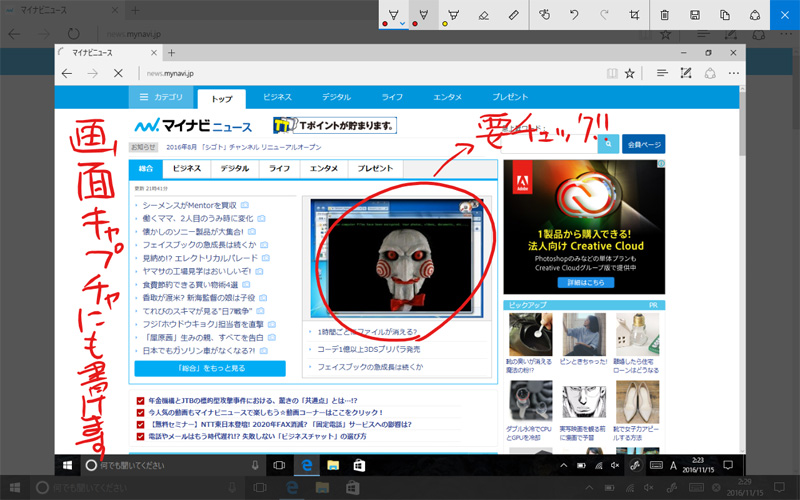This screenshot has height=500, width=800.
Task: Open Windows Ink Workspace in captured taskbar
Action: click(x=635, y=465)
